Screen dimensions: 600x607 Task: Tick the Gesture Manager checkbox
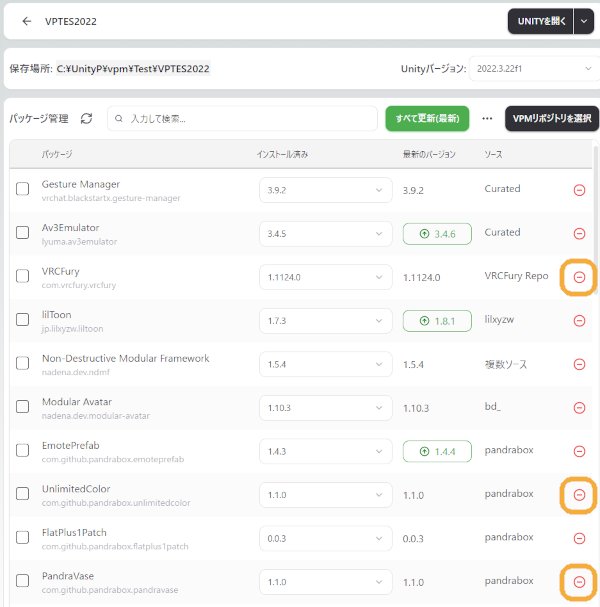pyautogui.click(x=22, y=189)
